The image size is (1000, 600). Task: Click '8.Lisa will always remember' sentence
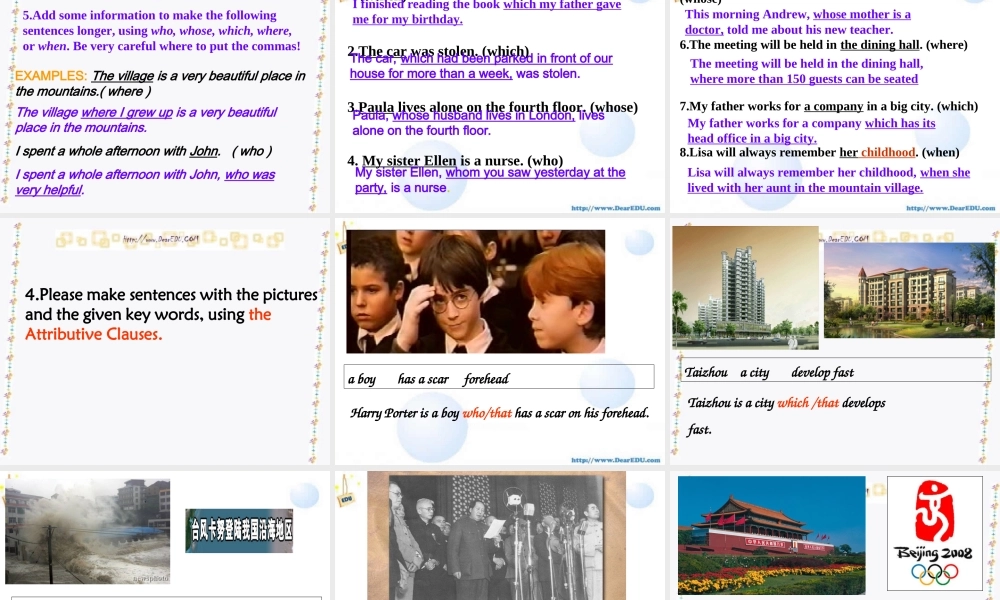(820, 152)
